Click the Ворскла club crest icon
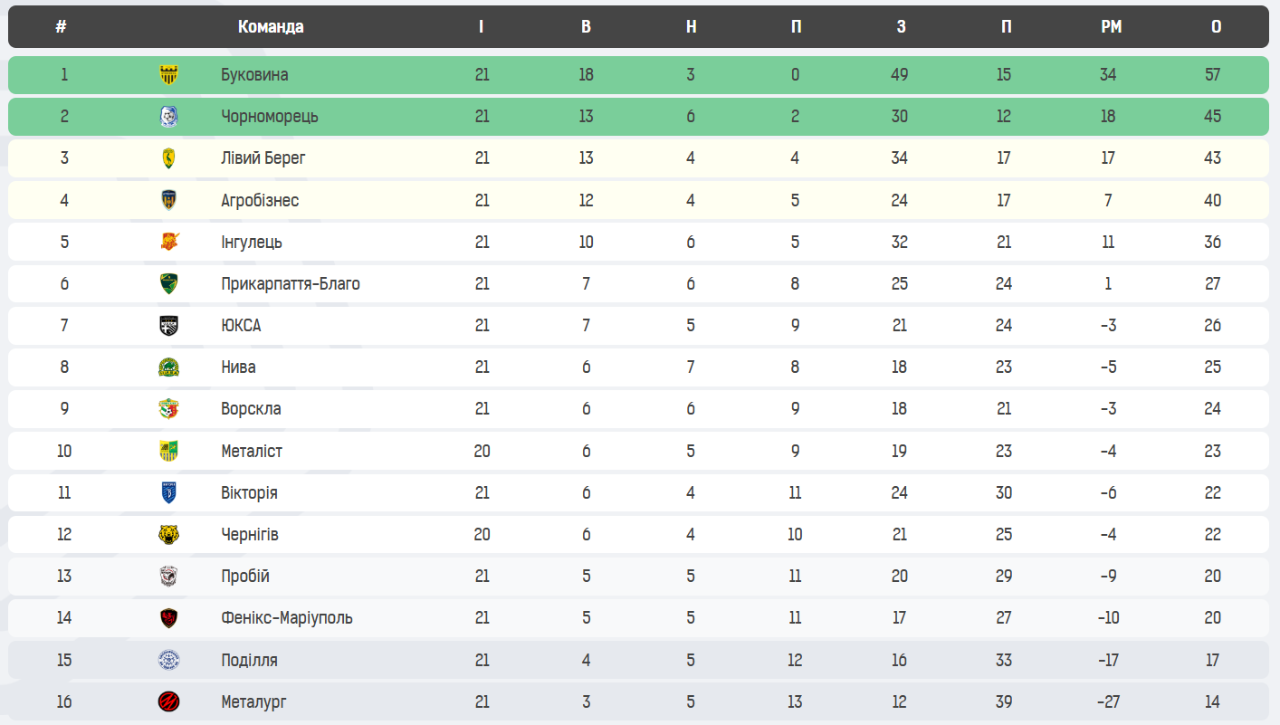 click(169, 409)
